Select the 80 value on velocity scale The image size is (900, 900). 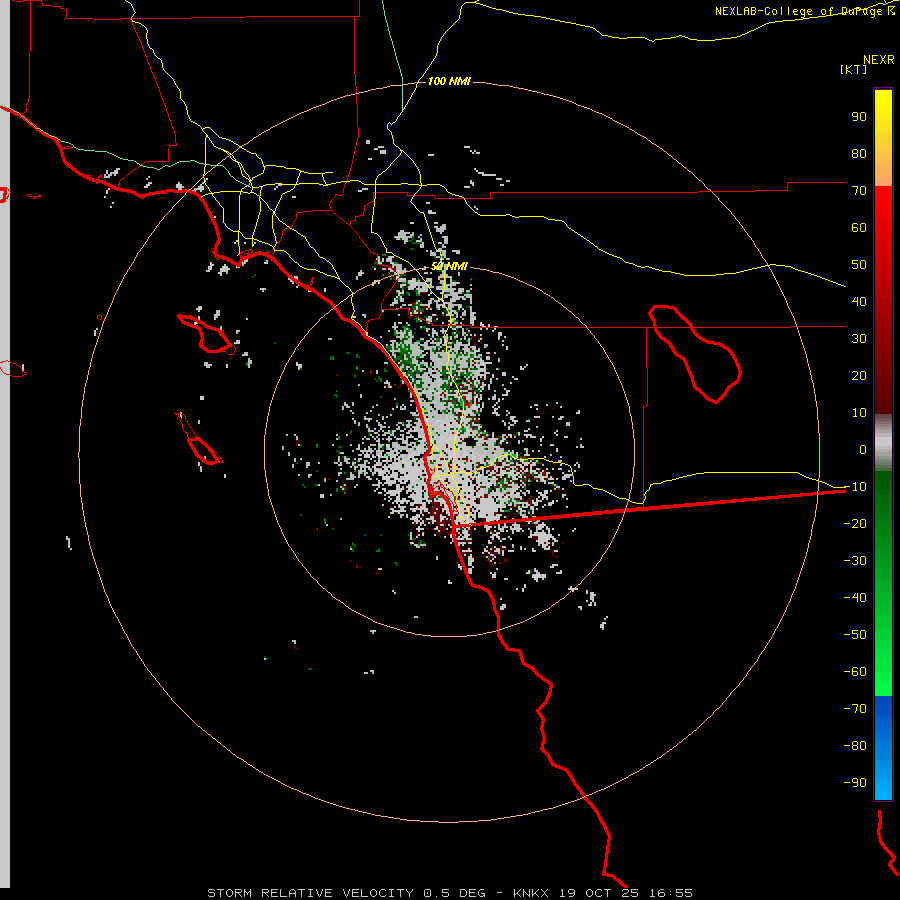pyautogui.click(x=859, y=153)
